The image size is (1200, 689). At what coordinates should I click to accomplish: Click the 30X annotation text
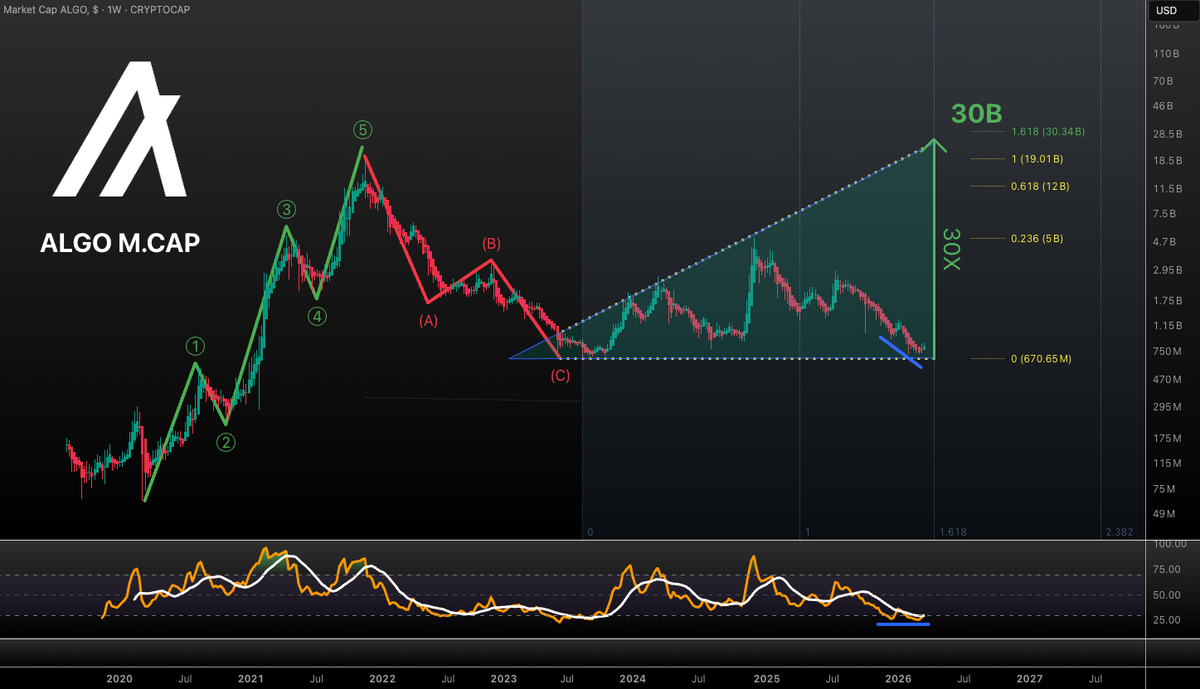(x=951, y=245)
